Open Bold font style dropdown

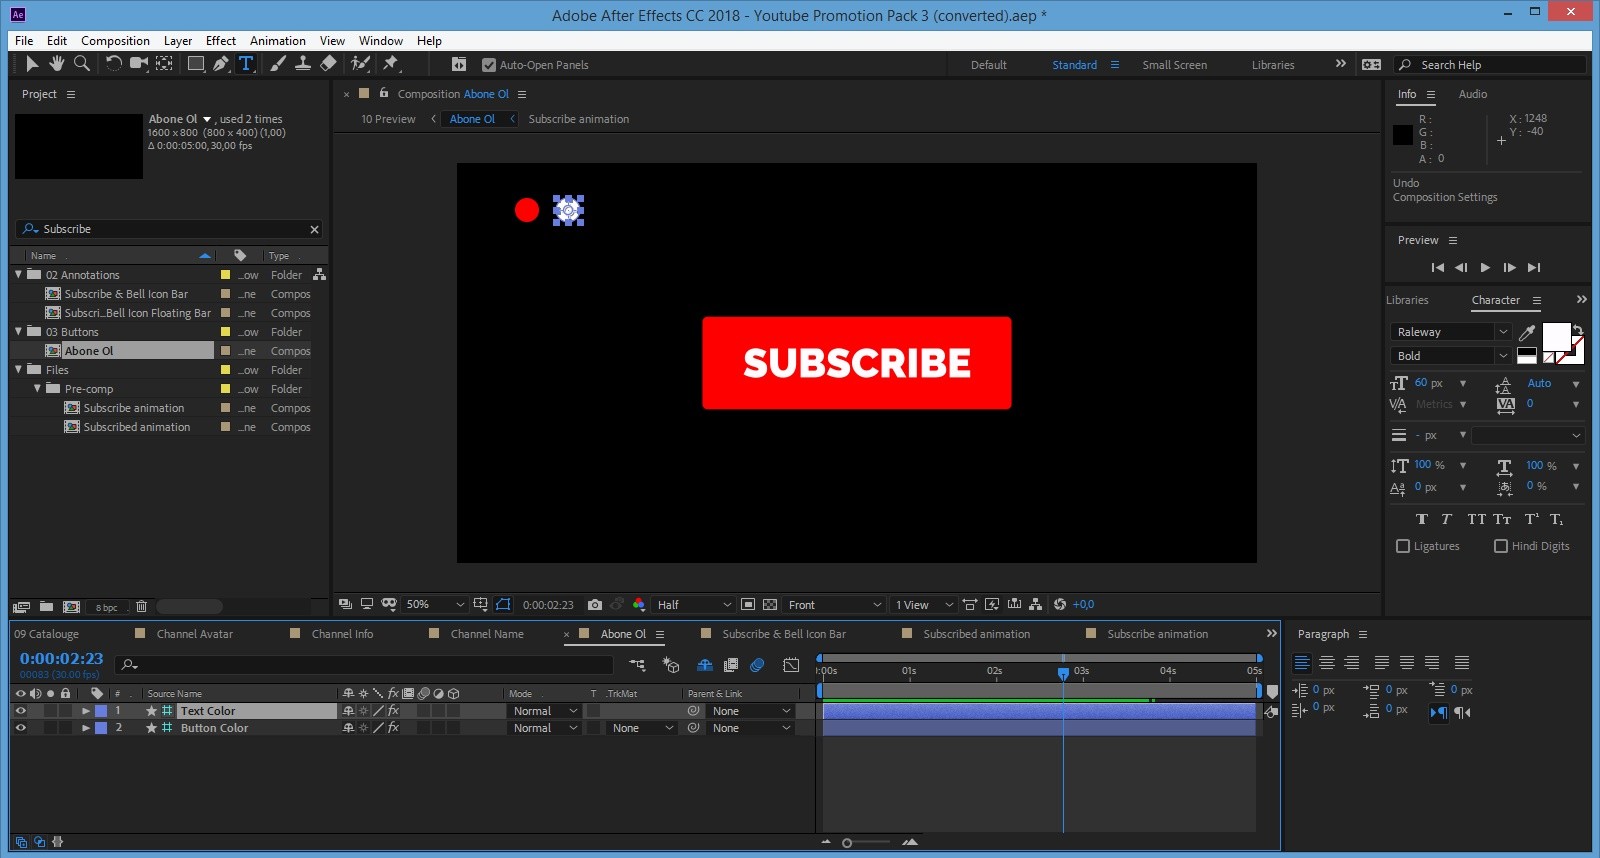1451,356
